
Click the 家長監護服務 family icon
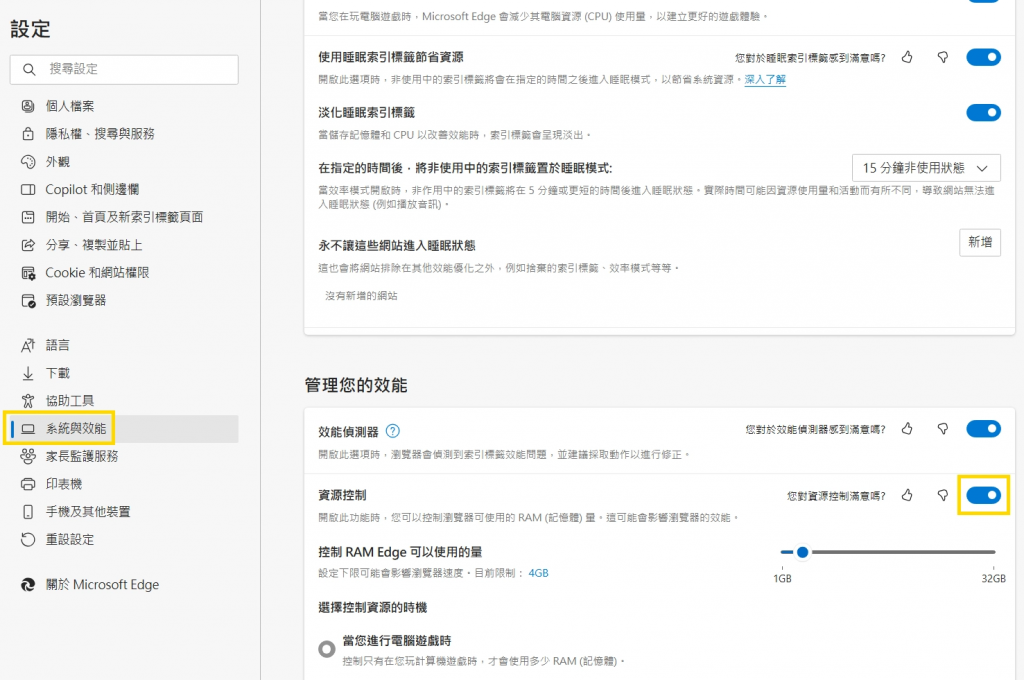pos(28,456)
